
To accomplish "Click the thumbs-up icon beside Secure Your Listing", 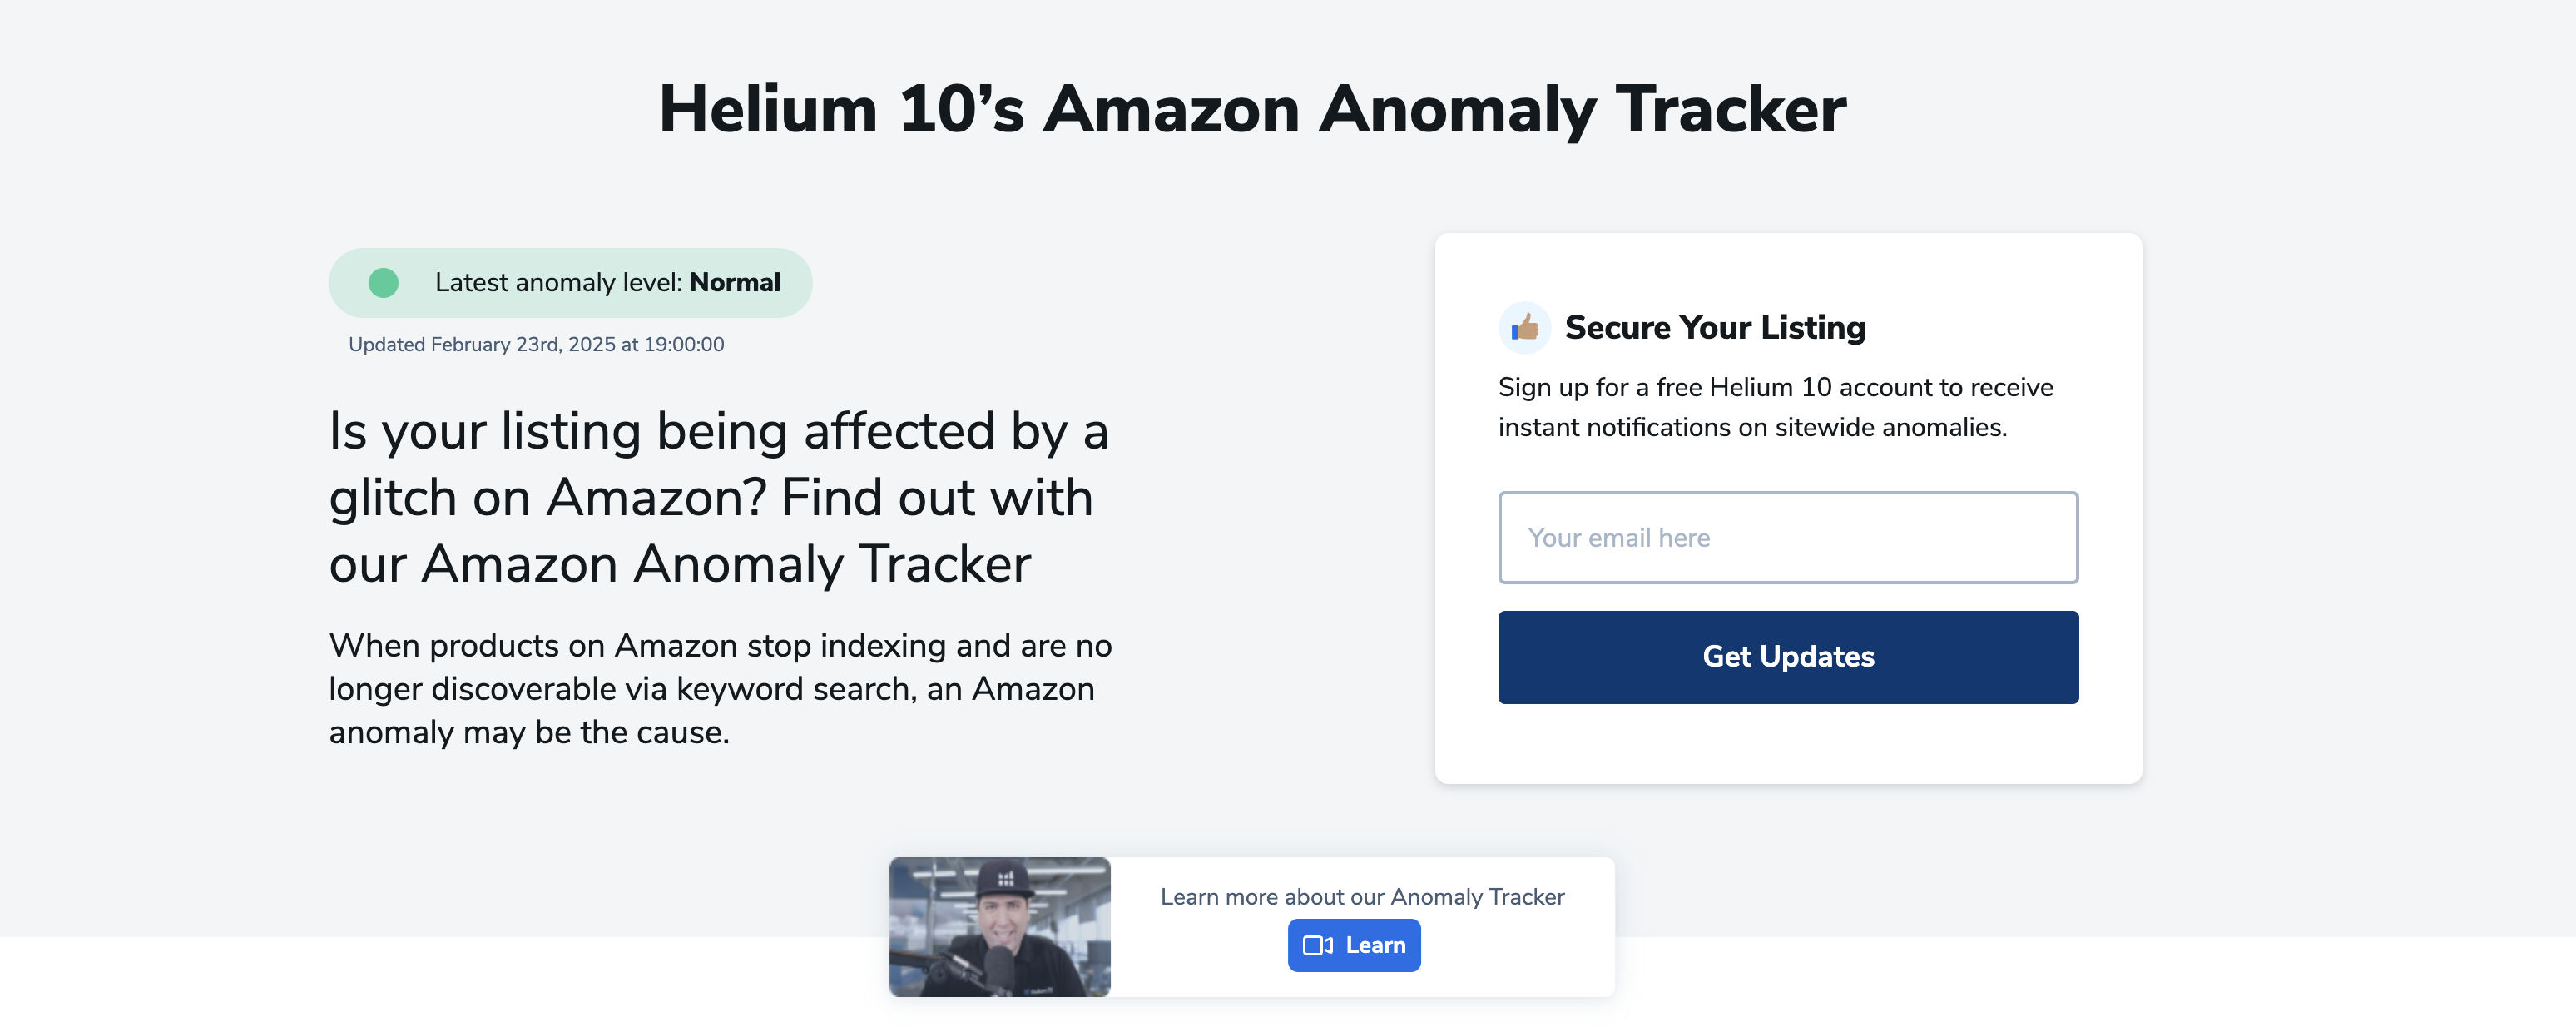I will pyautogui.click(x=1524, y=327).
